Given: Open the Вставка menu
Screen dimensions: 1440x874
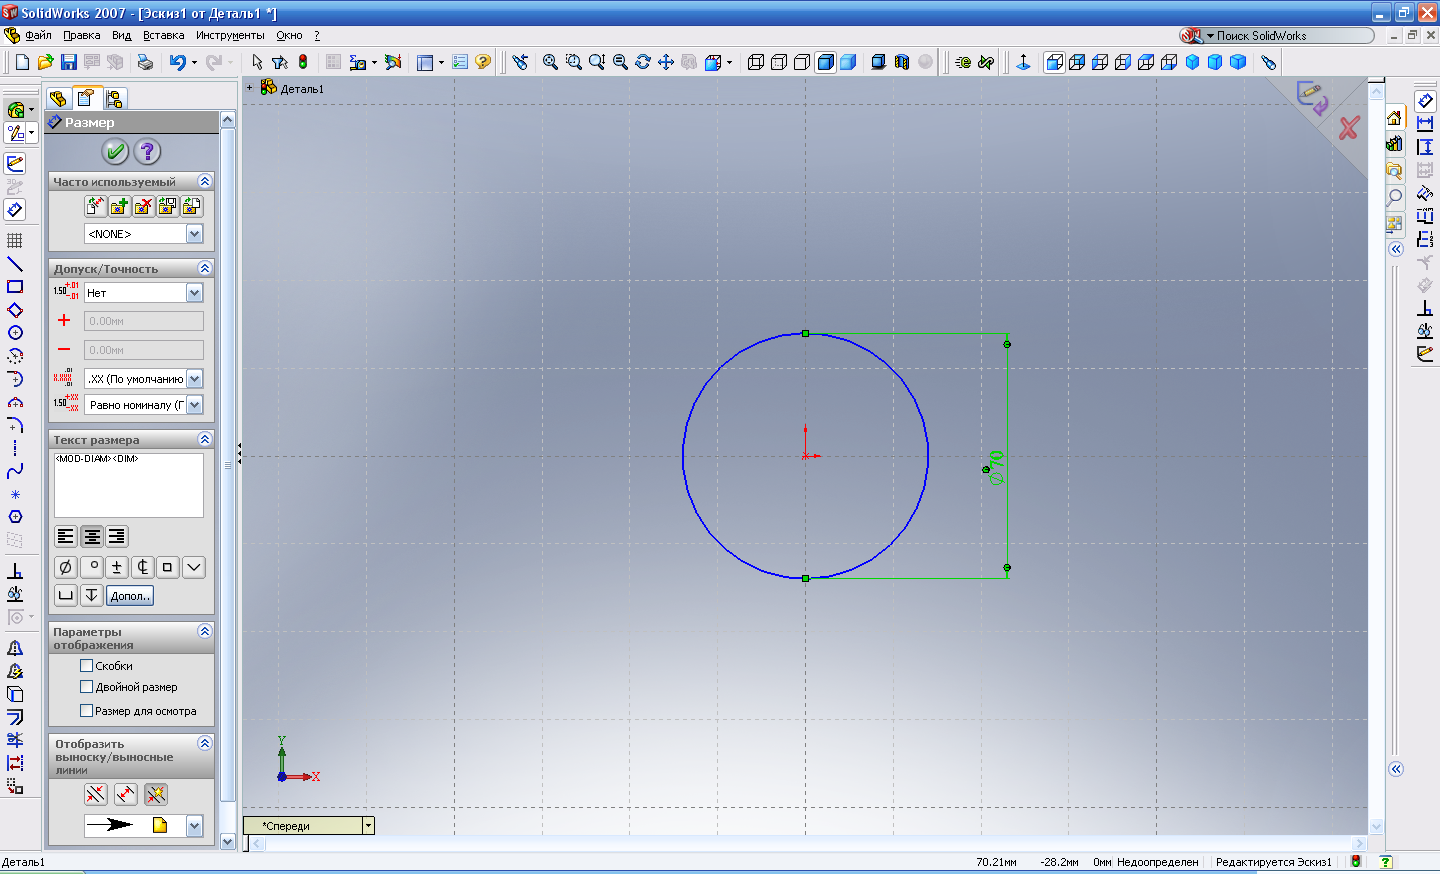Looking at the screenshot, I should pos(163,35).
